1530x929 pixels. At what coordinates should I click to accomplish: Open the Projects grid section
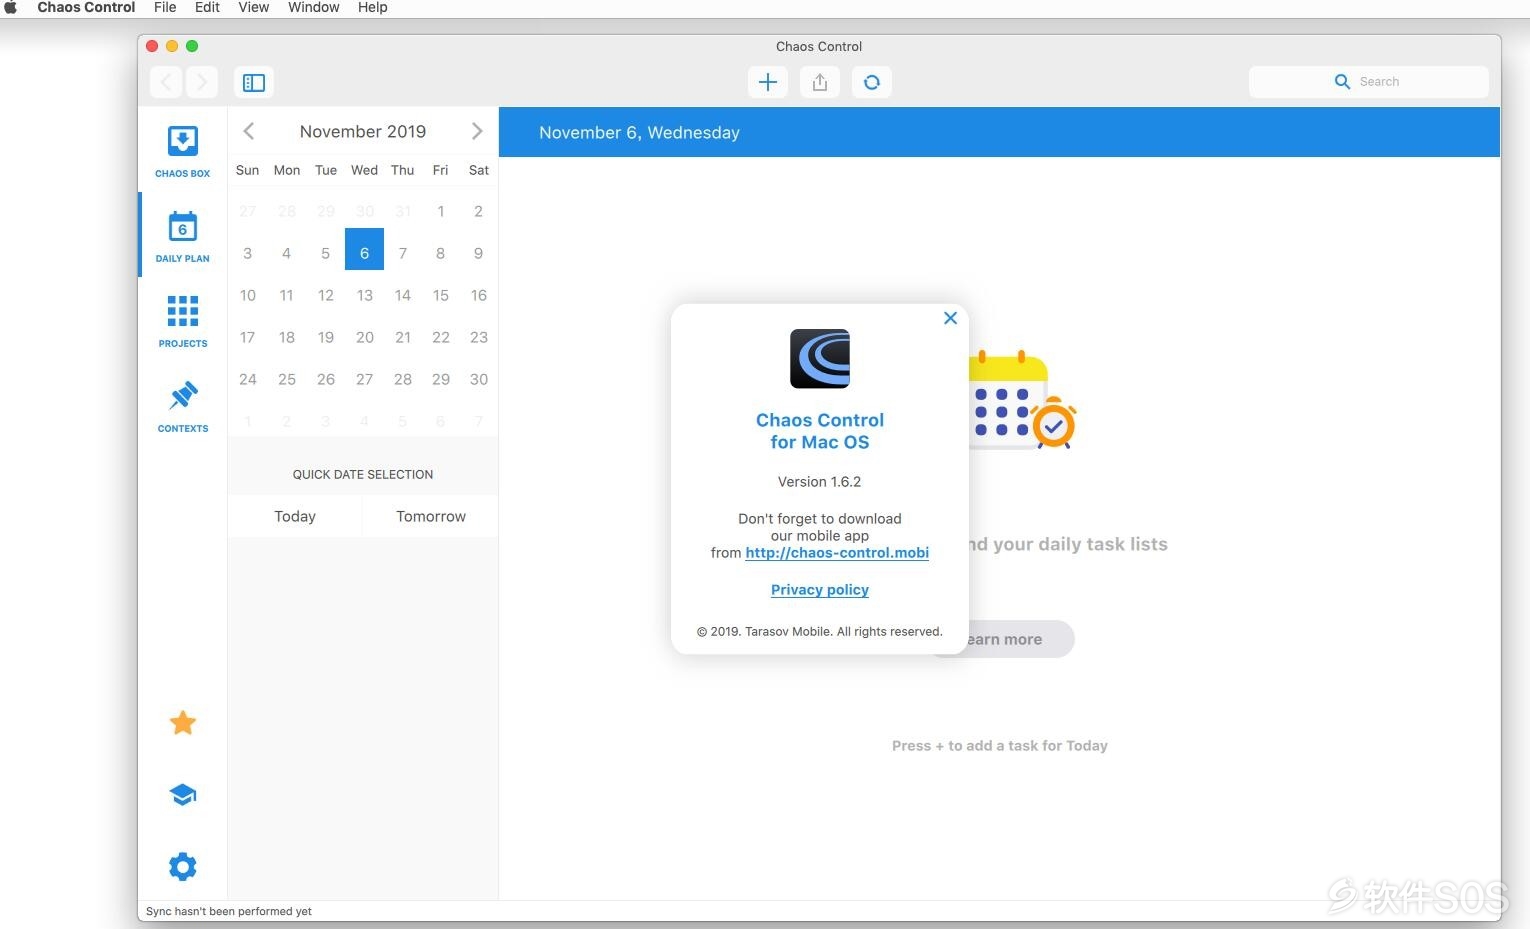tap(182, 321)
